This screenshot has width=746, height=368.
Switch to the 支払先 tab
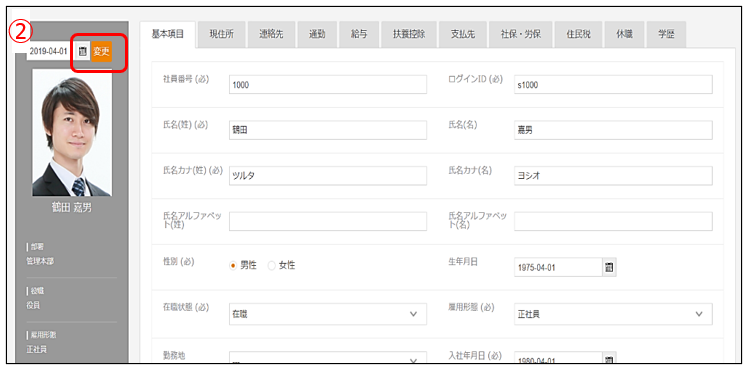click(x=462, y=34)
